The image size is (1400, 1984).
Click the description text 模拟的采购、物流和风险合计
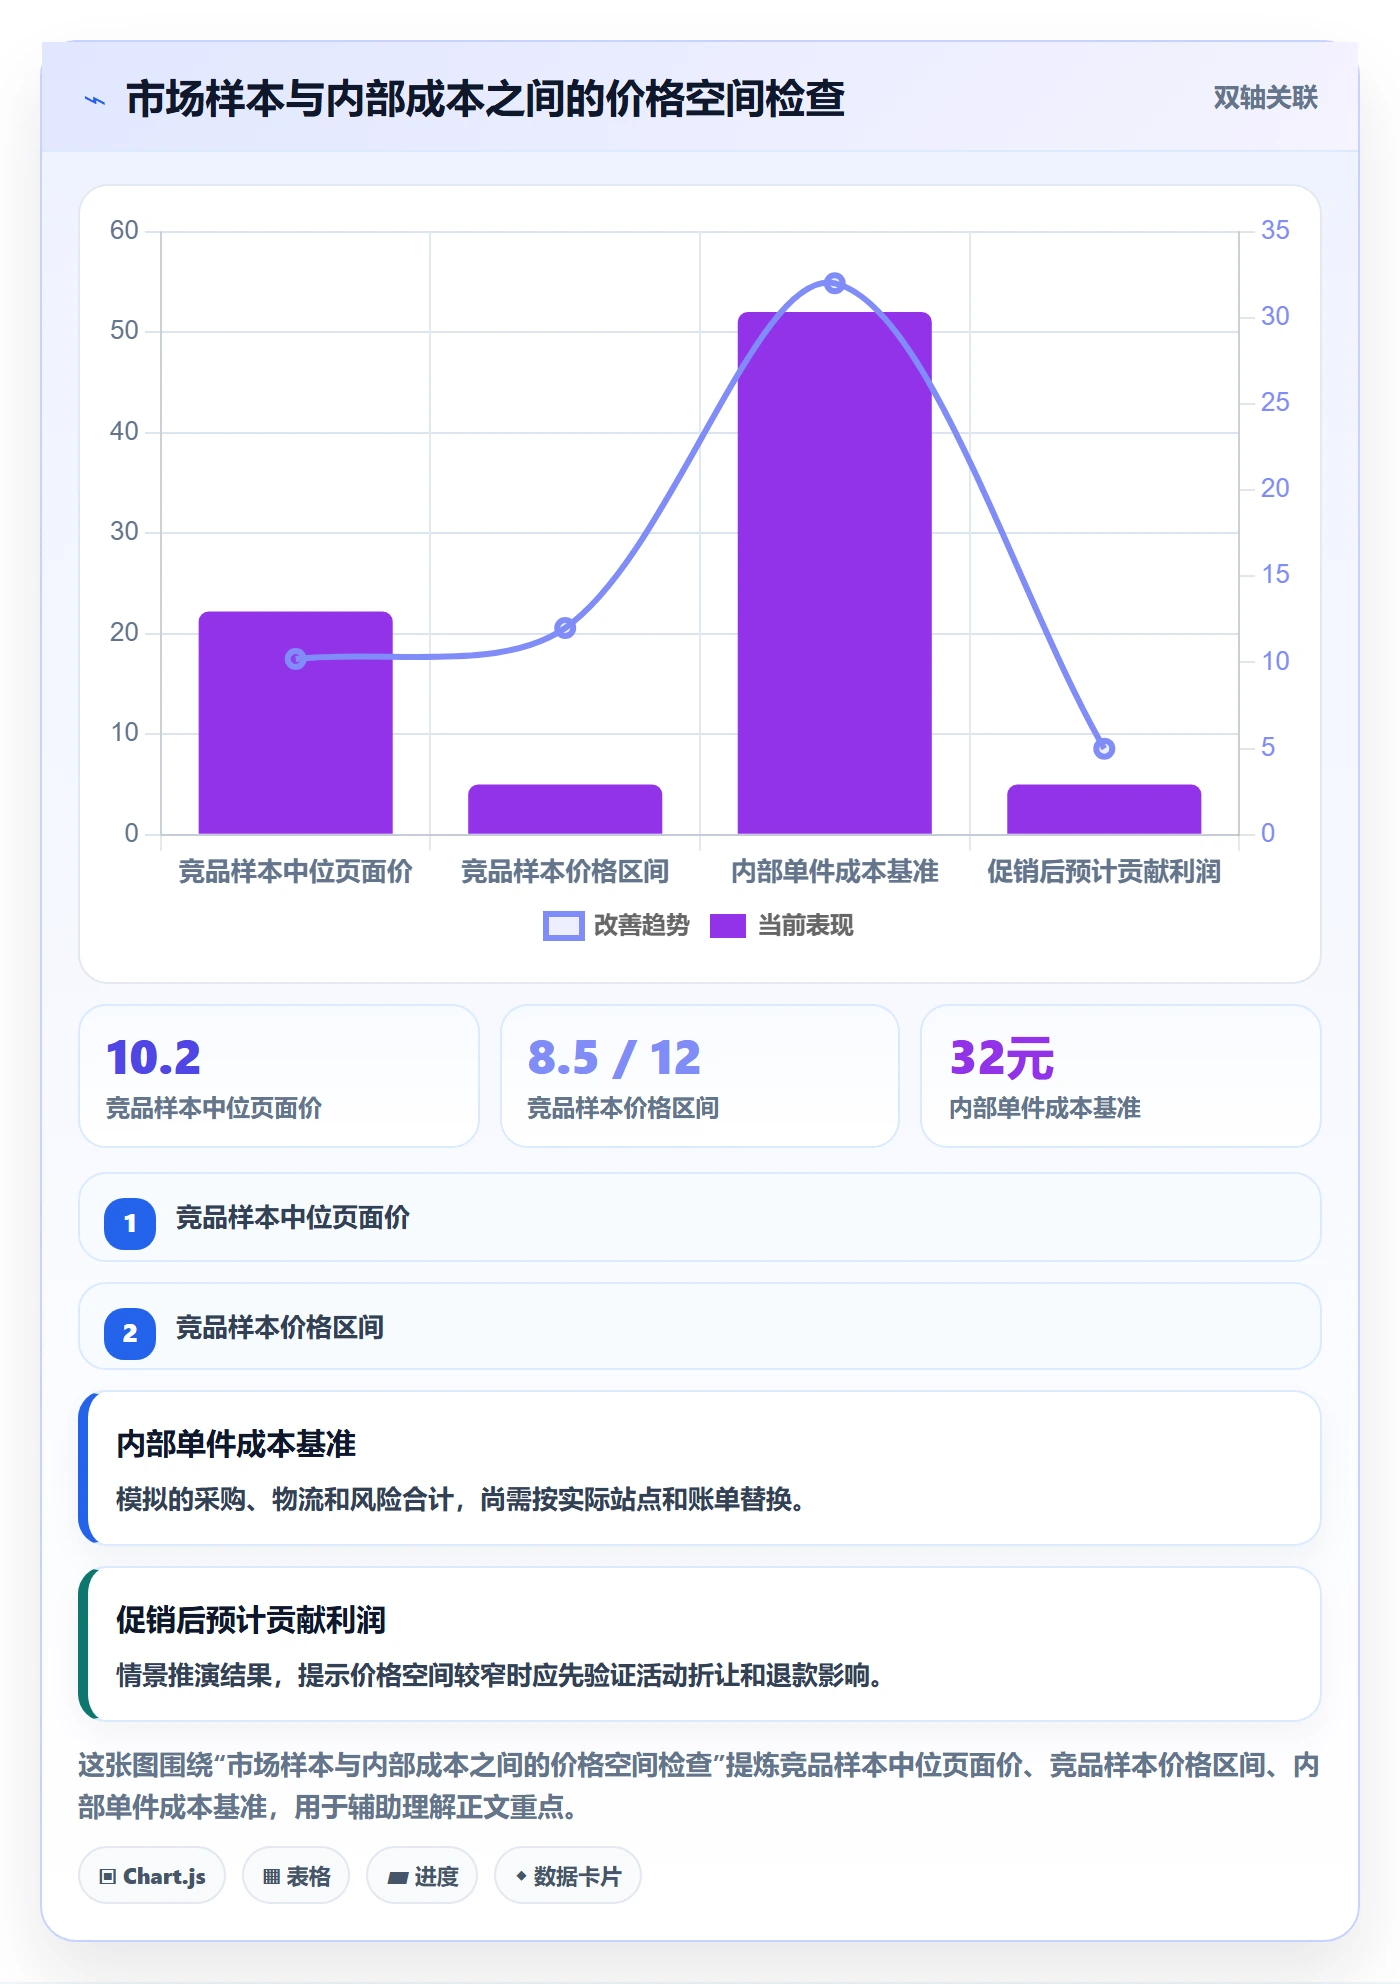(285, 1499)
